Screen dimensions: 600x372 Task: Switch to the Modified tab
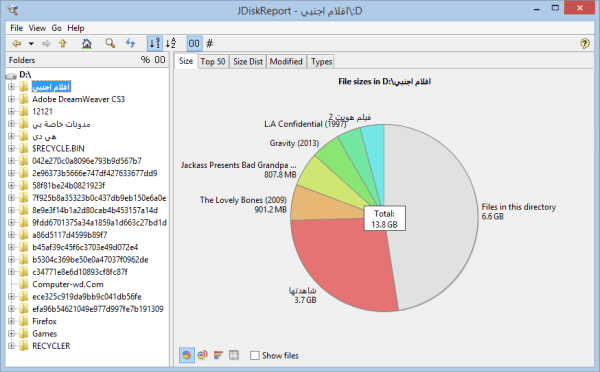286,62
